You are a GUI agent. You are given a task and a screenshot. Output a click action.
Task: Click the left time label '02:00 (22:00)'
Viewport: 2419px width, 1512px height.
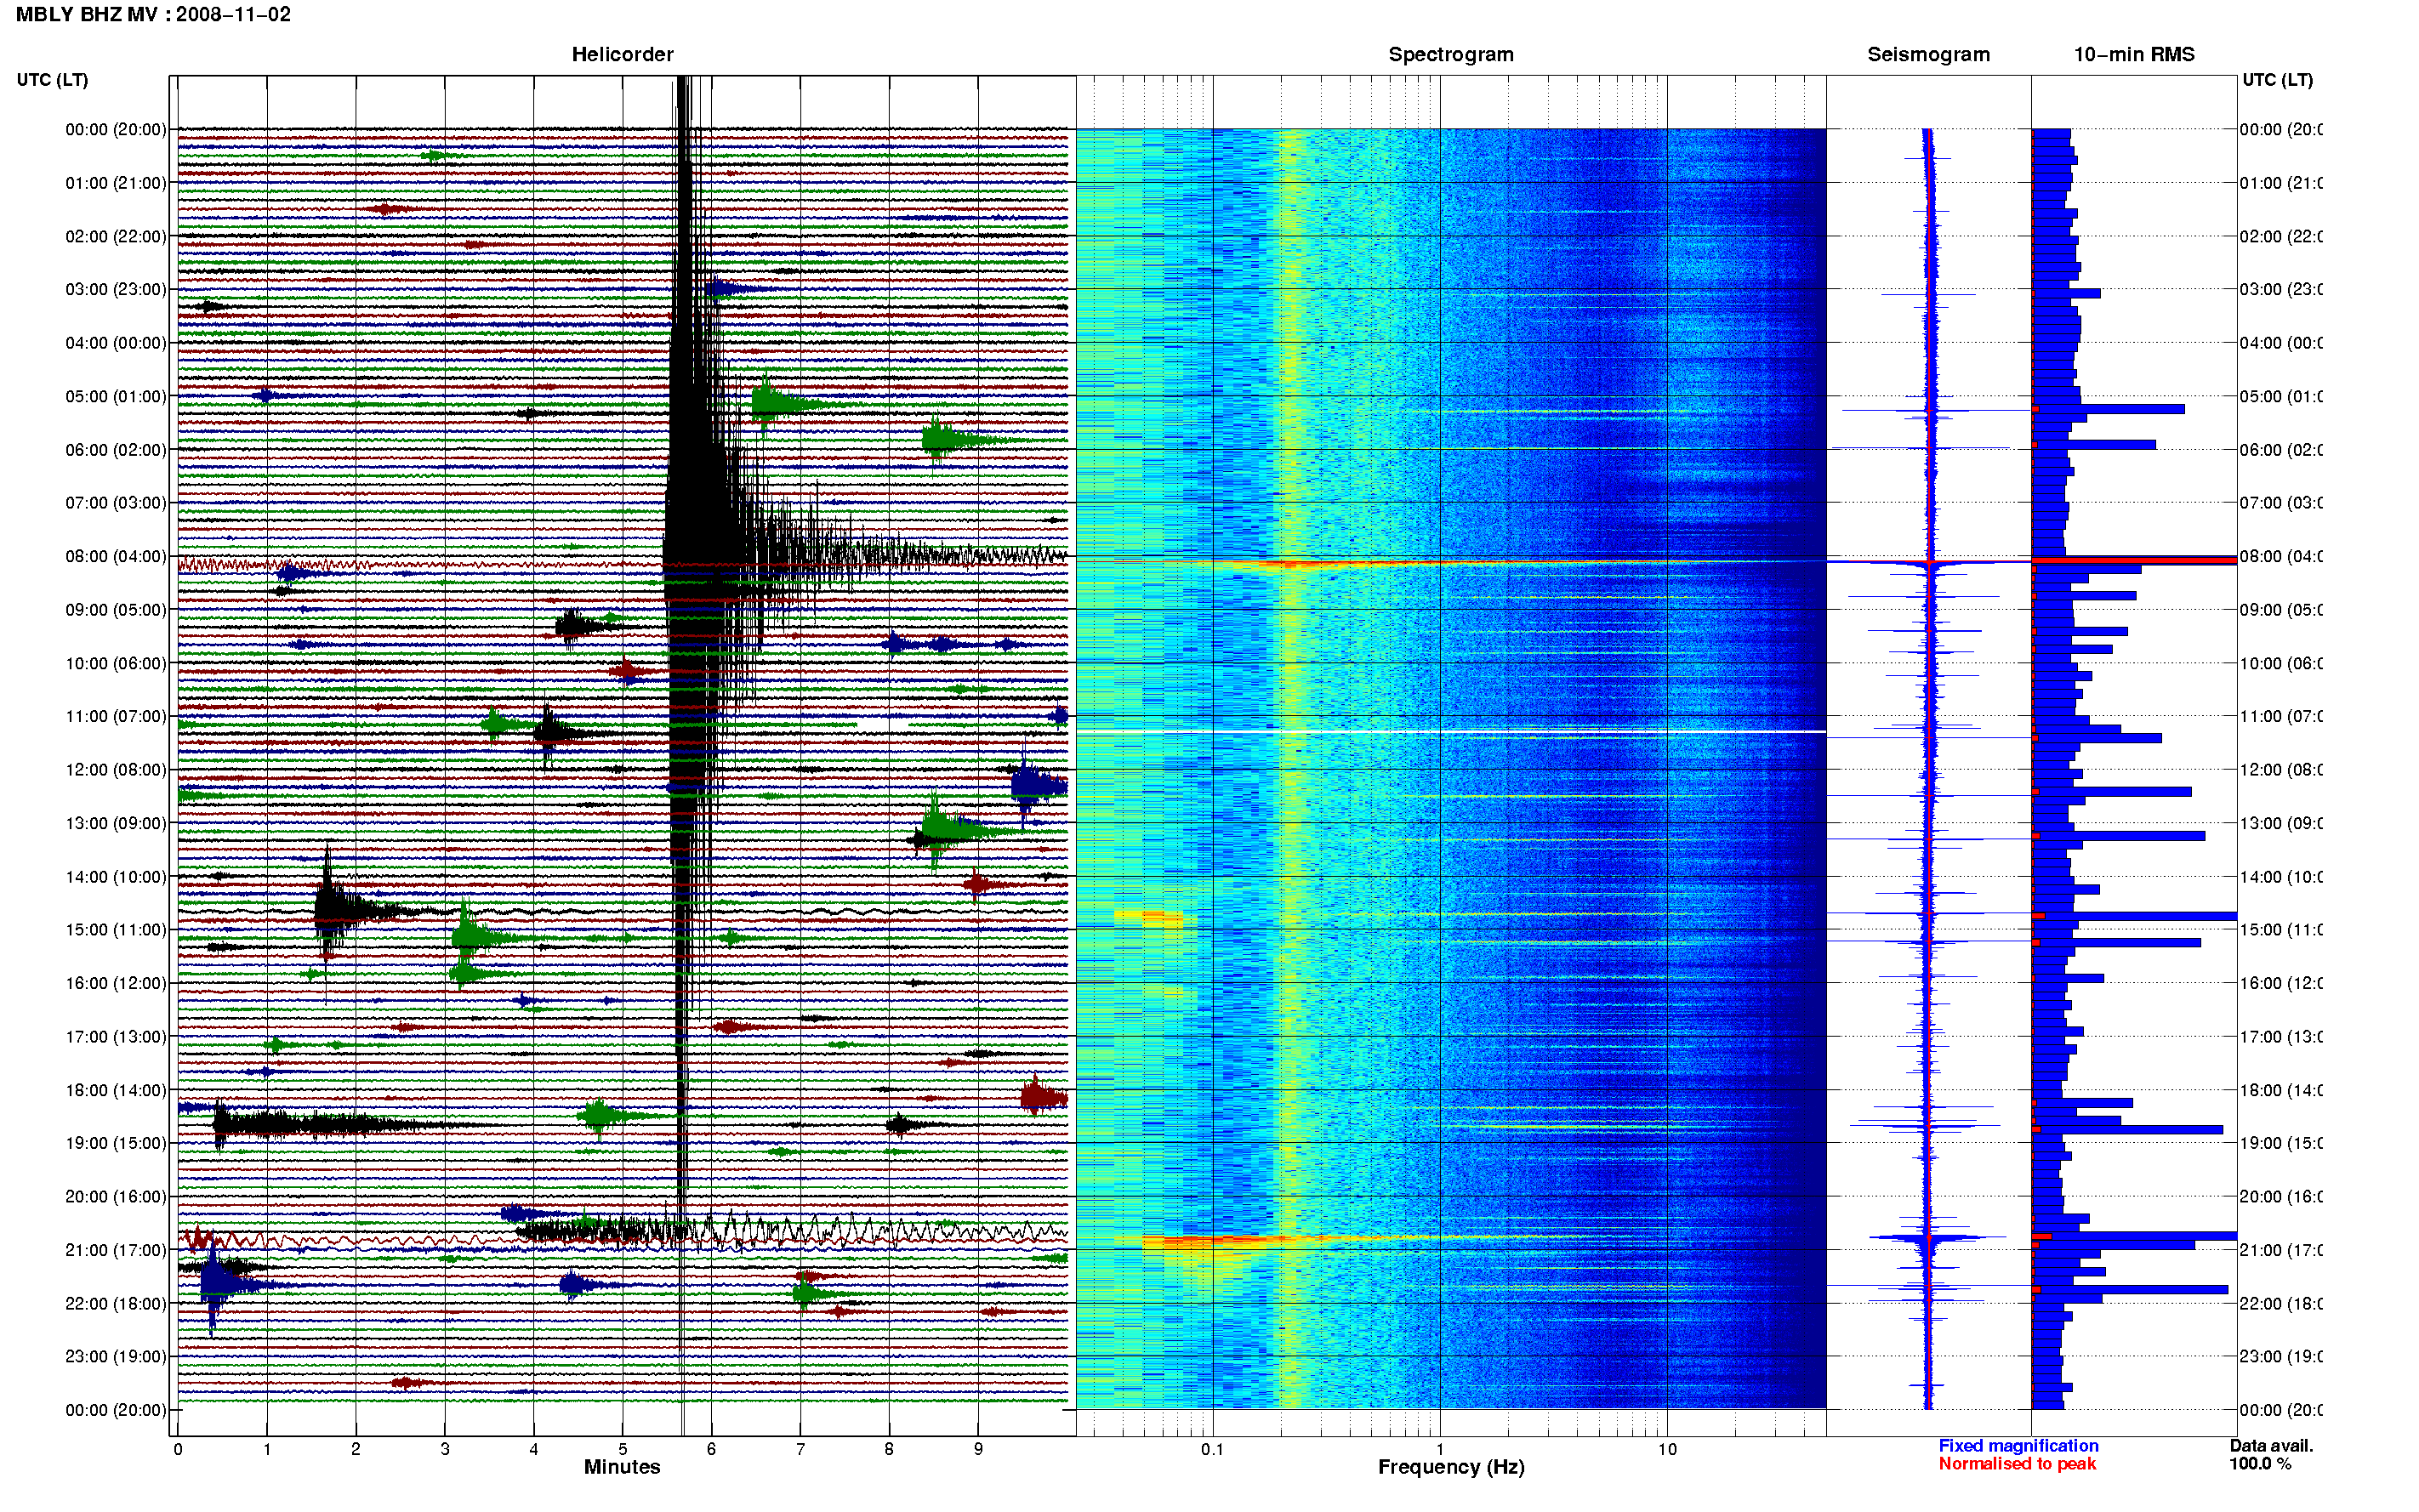coord(116,236)
